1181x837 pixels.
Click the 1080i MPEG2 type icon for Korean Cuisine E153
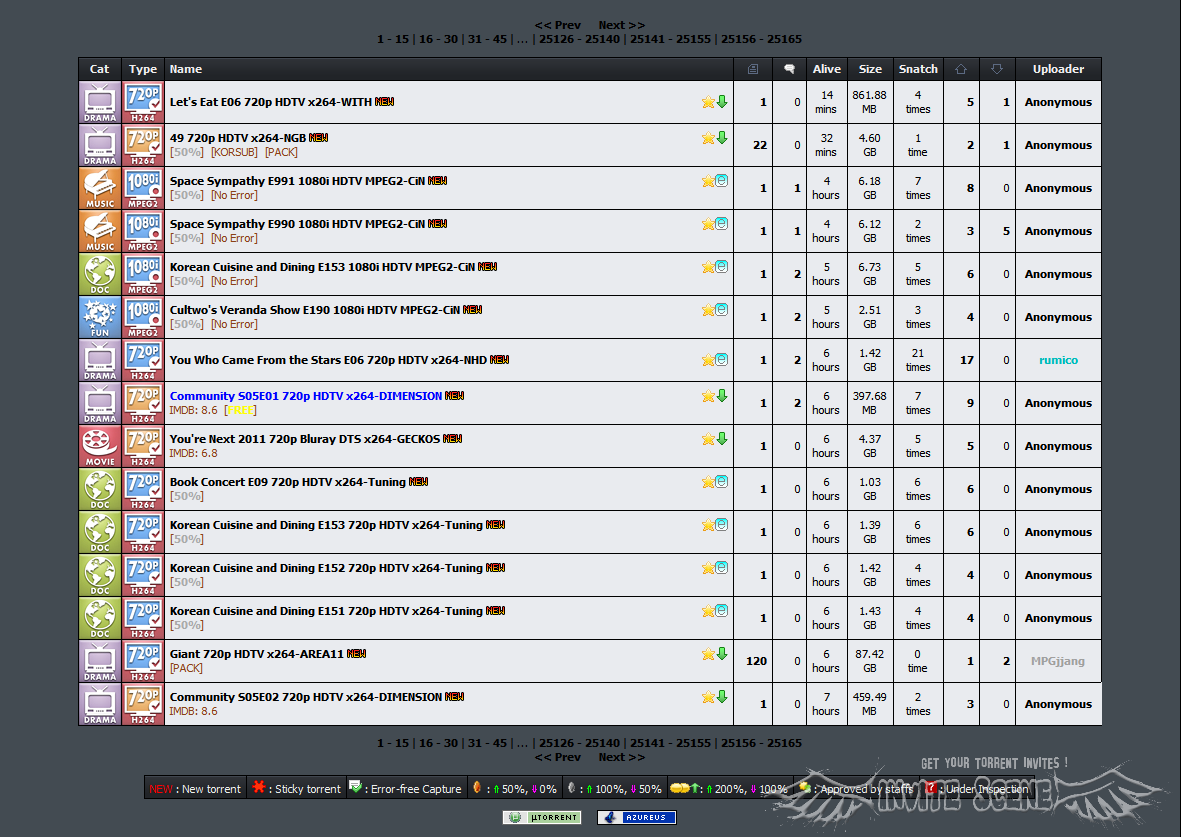tap(143, 274)
